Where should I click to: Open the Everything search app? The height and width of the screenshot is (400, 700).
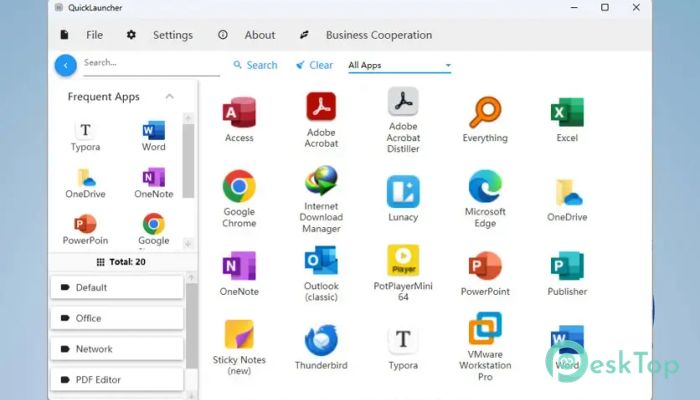[x=485, y=120]
